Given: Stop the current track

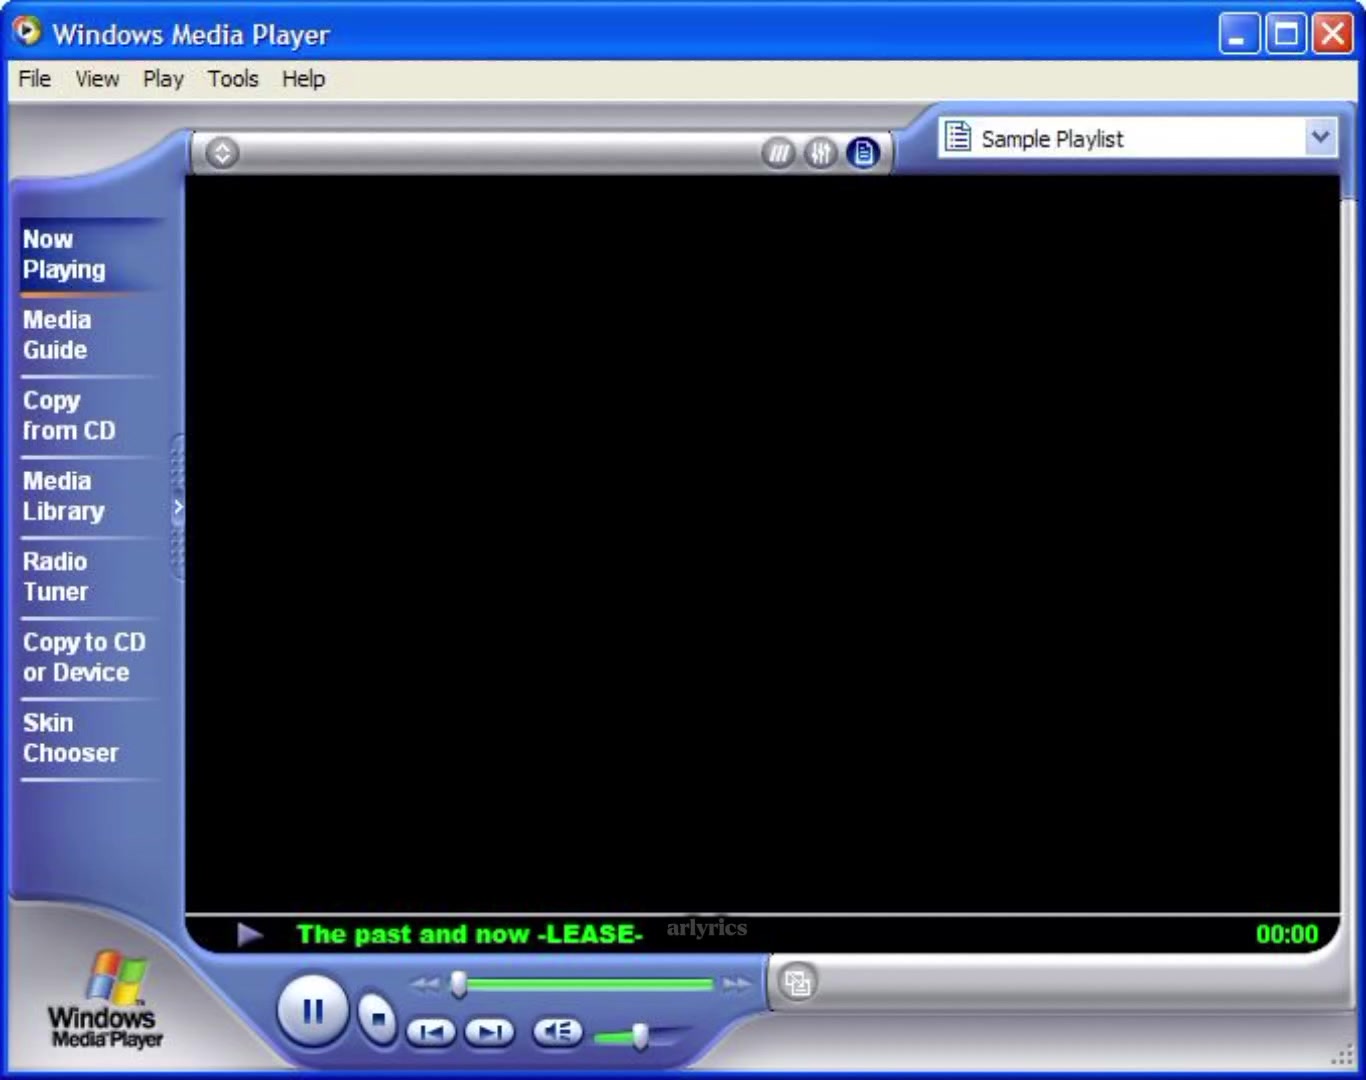Looking at the screenshot, I should (378, 1019).
